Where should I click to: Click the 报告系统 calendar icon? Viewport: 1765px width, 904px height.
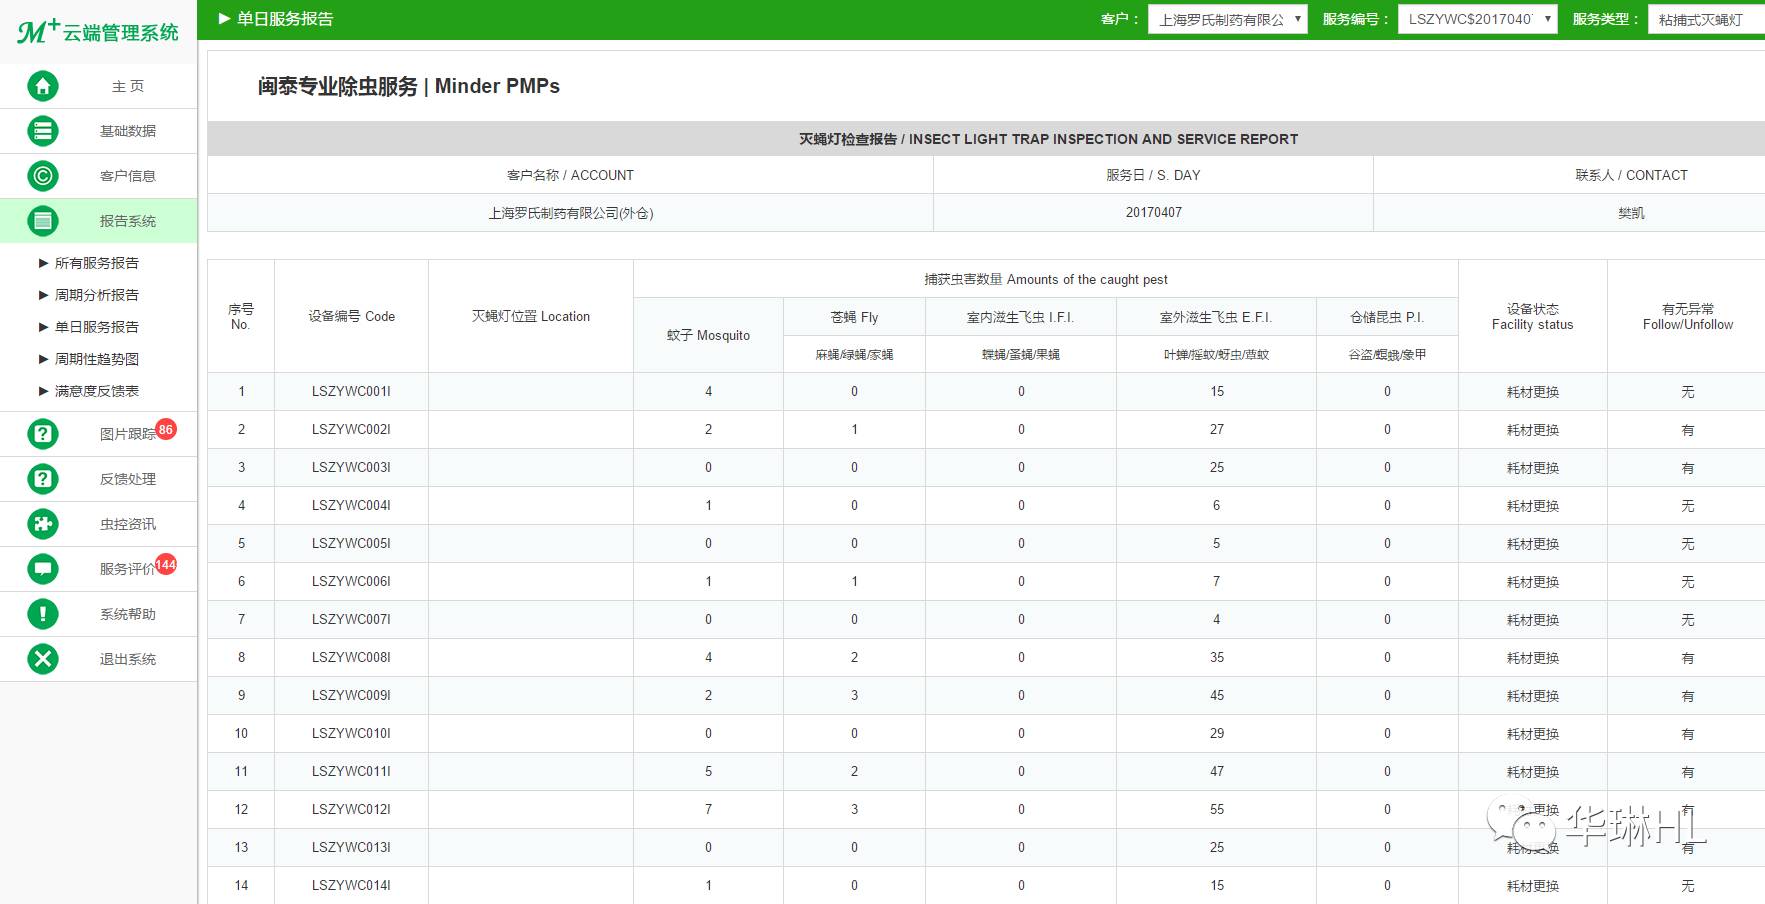click(43, 221)
